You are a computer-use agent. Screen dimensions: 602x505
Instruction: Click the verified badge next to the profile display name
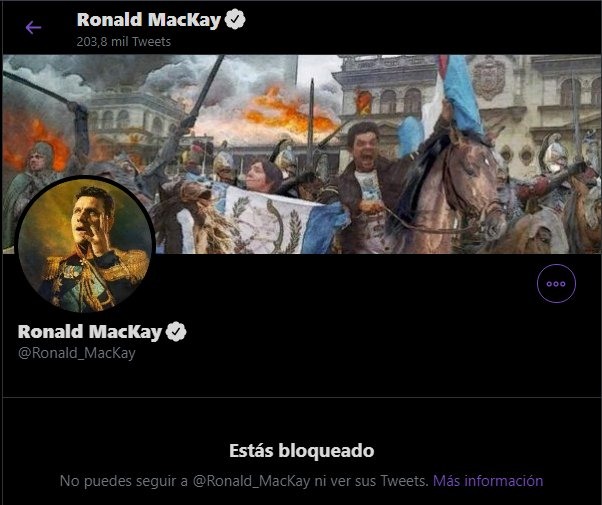click(176, 332)
